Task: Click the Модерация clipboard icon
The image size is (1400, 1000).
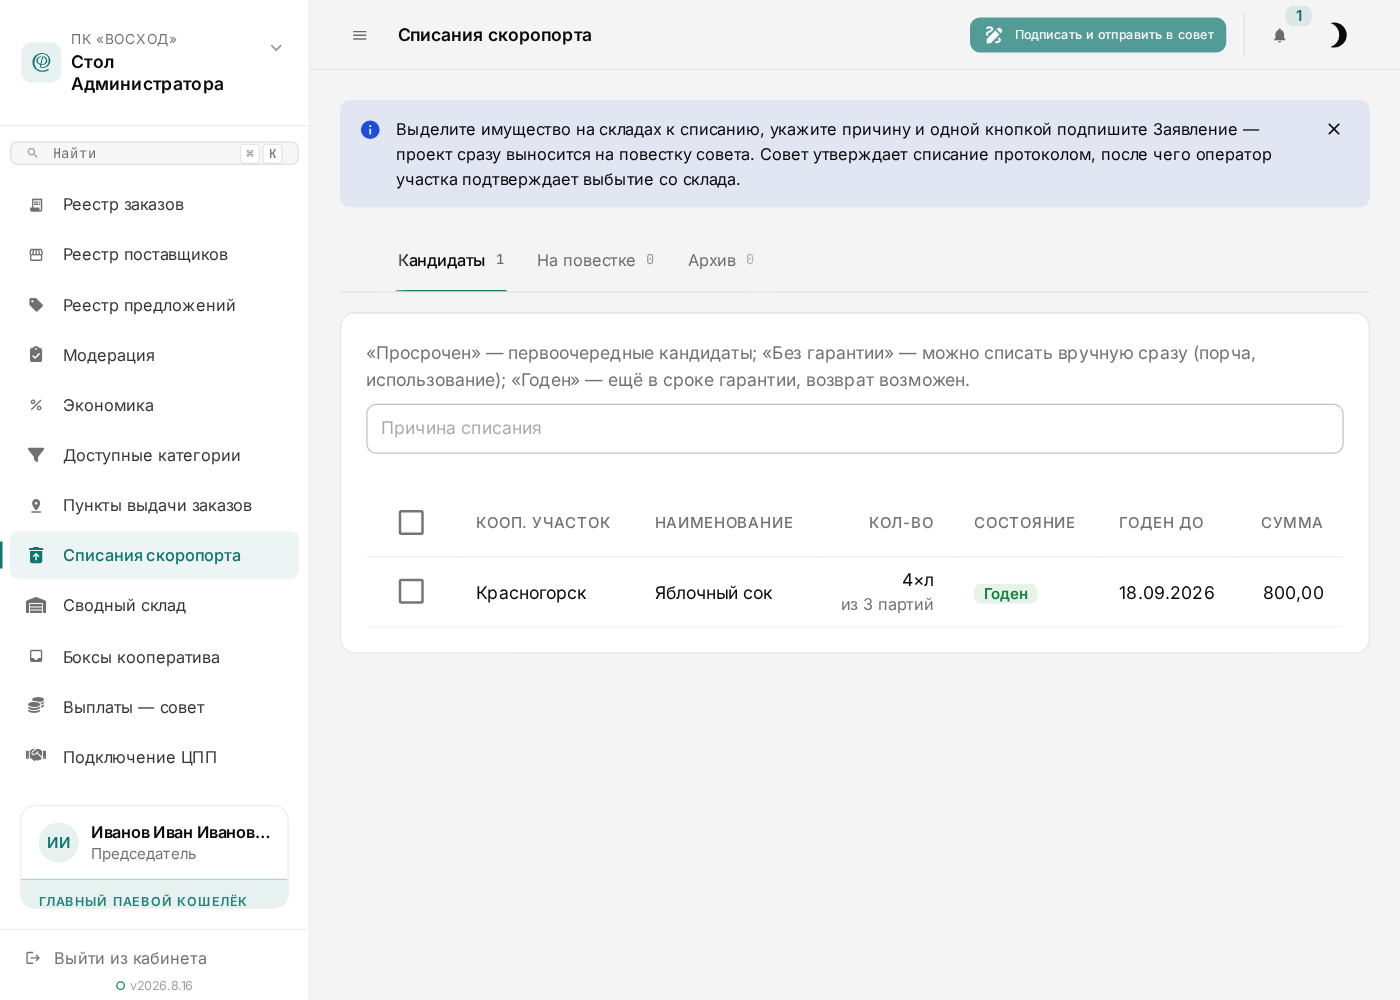Action: pyautogui.click(x=36, y=355)
